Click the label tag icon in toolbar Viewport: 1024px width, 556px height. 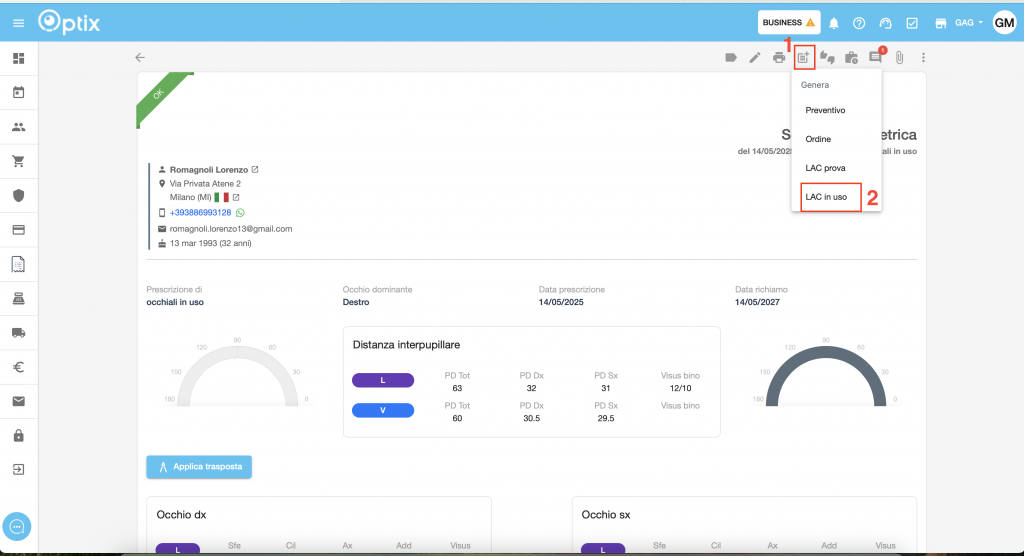(731, 58)
